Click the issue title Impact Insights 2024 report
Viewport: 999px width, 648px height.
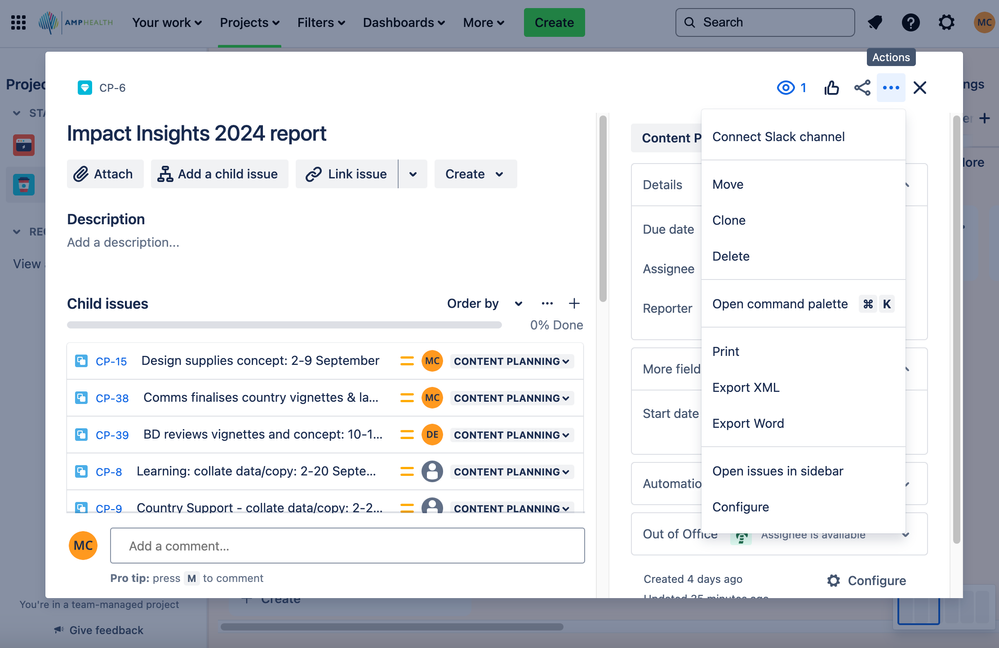coord(196,133)
